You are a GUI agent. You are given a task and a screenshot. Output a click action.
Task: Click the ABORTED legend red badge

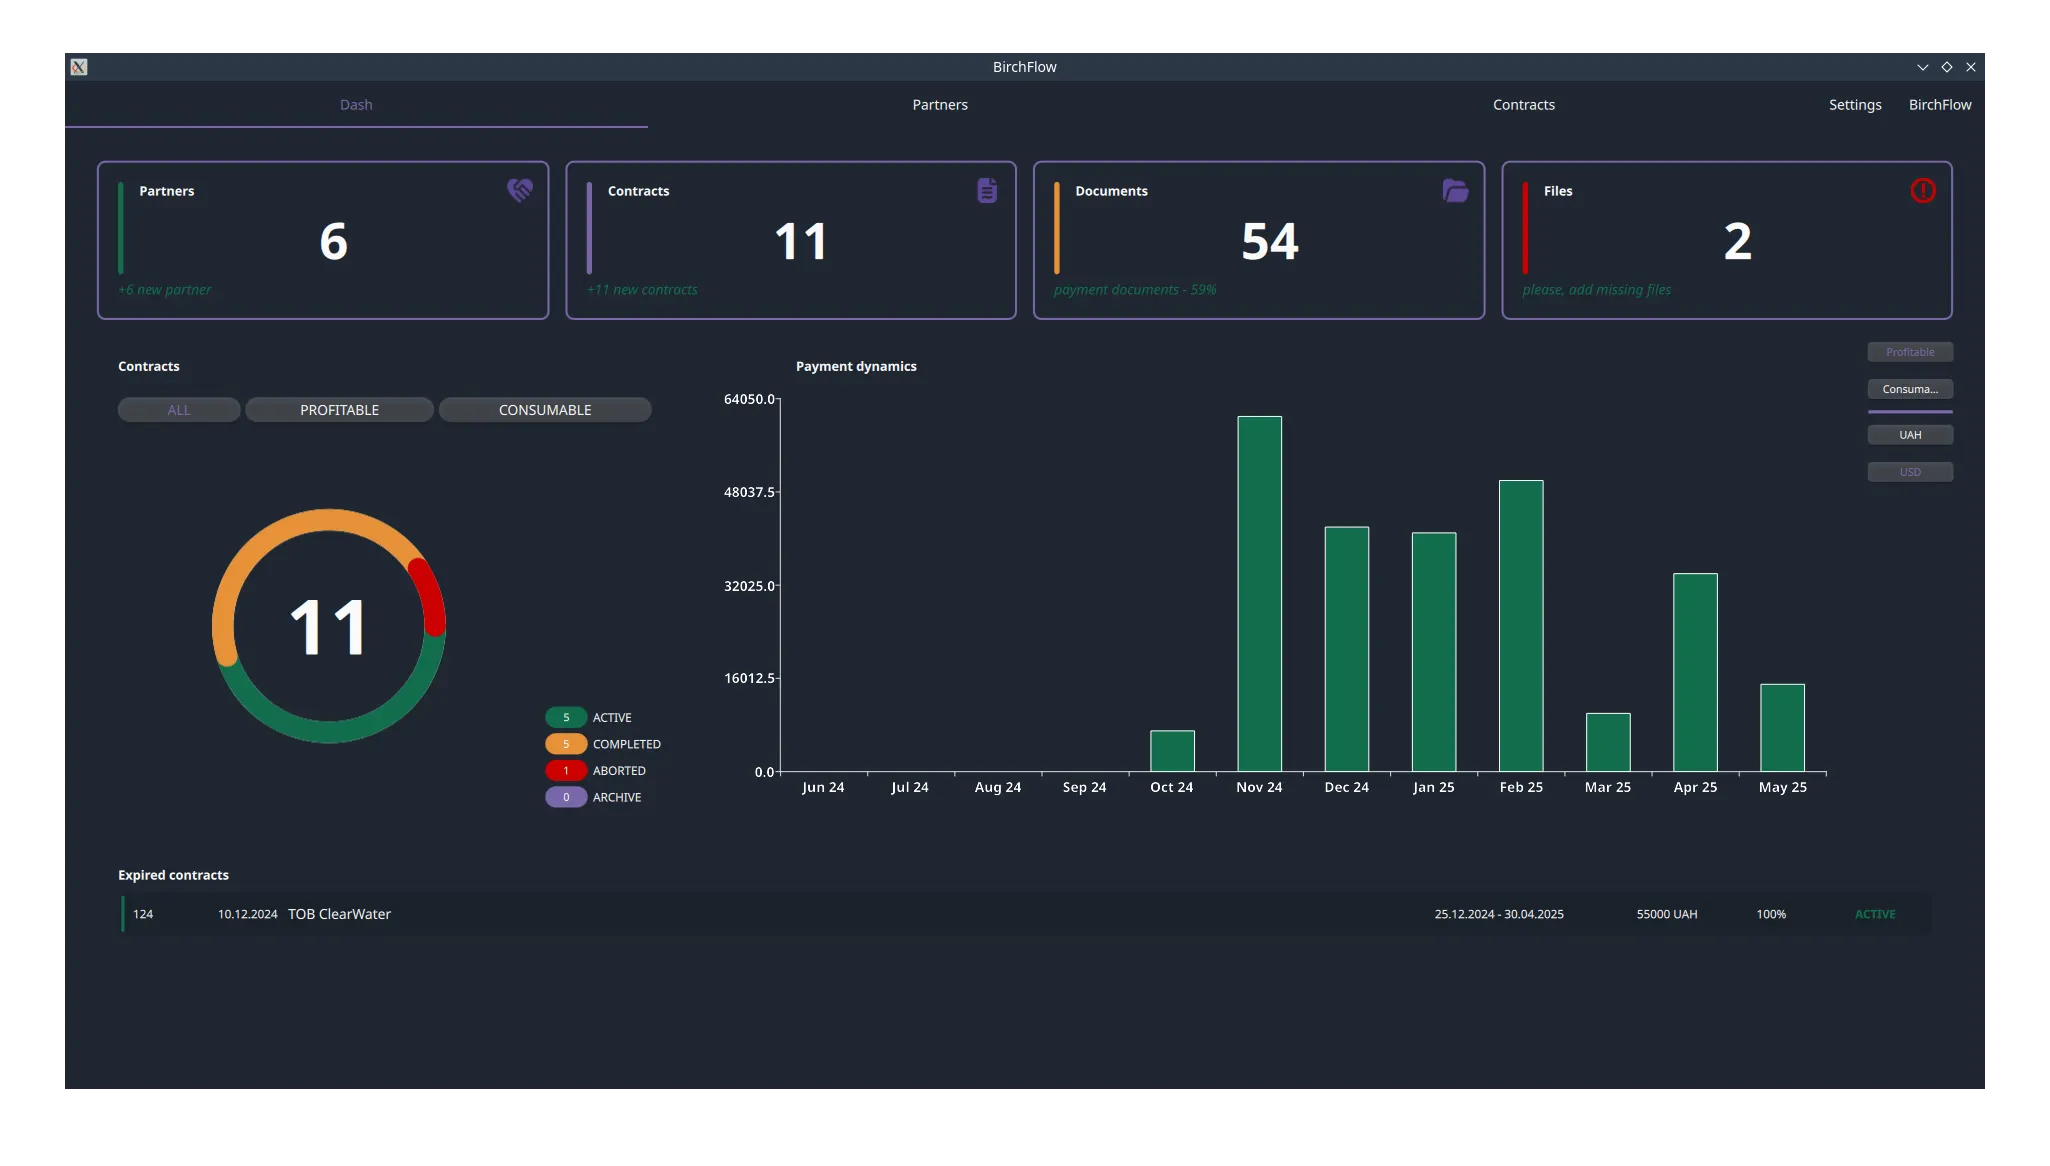[x=566, y=771]
